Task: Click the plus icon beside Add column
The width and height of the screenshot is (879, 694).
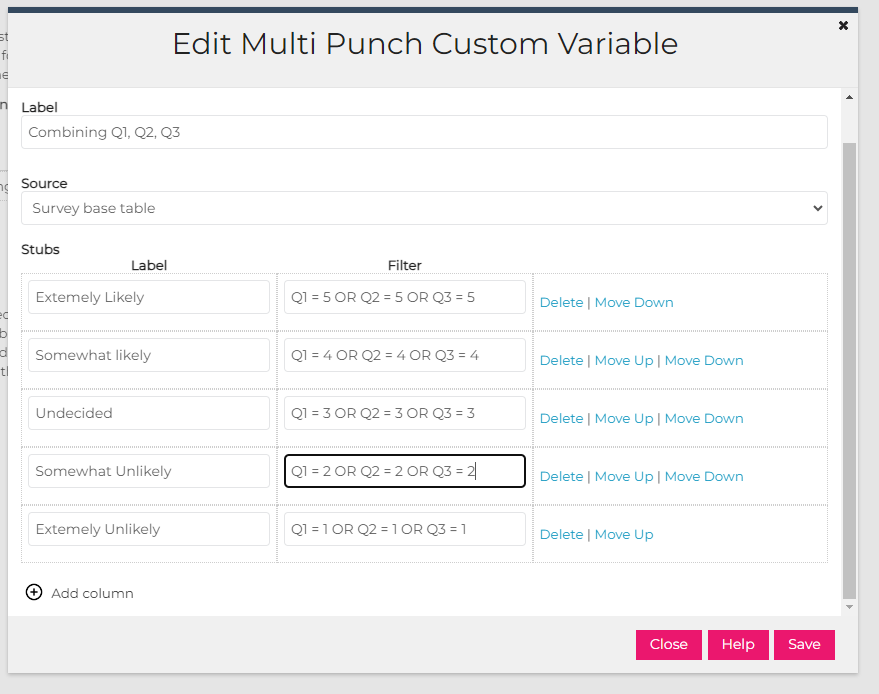Action: (x=34, y=593)
